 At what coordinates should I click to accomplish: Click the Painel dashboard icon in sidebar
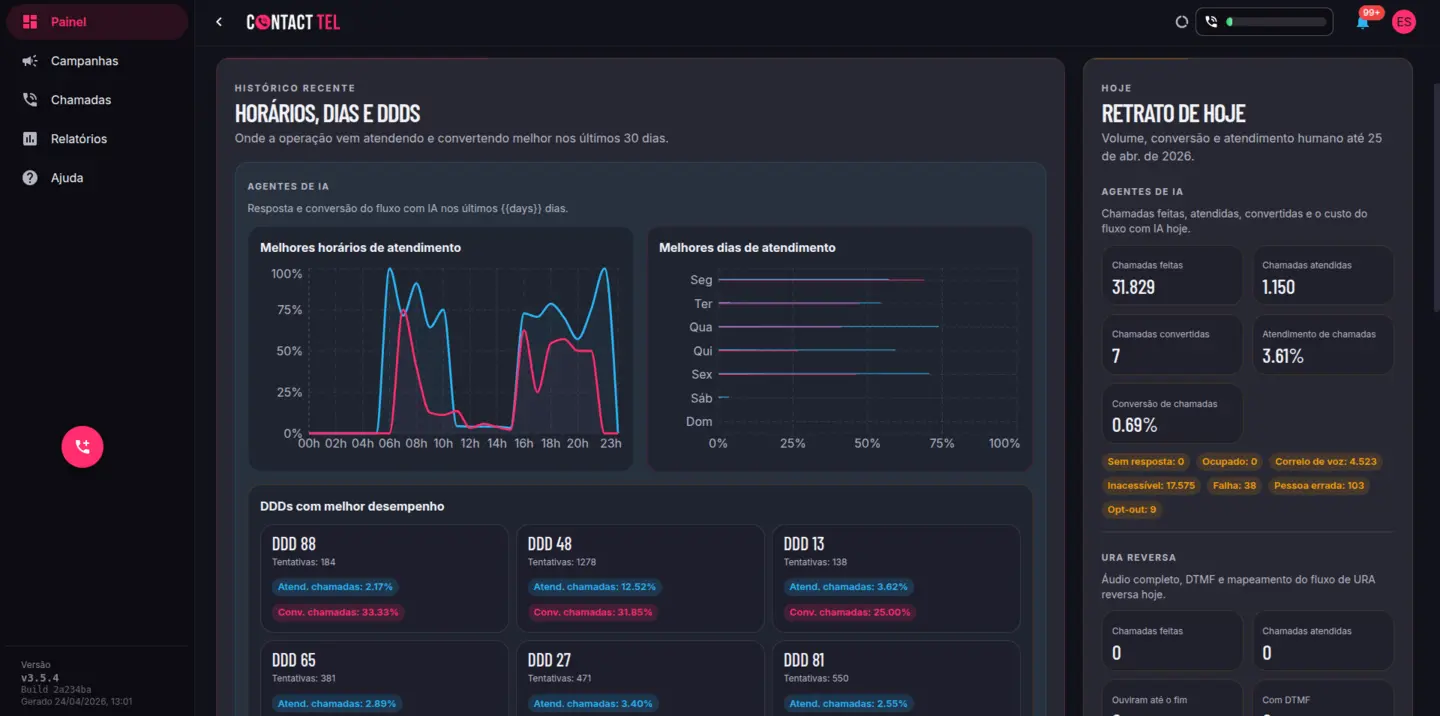pos(30,22)
